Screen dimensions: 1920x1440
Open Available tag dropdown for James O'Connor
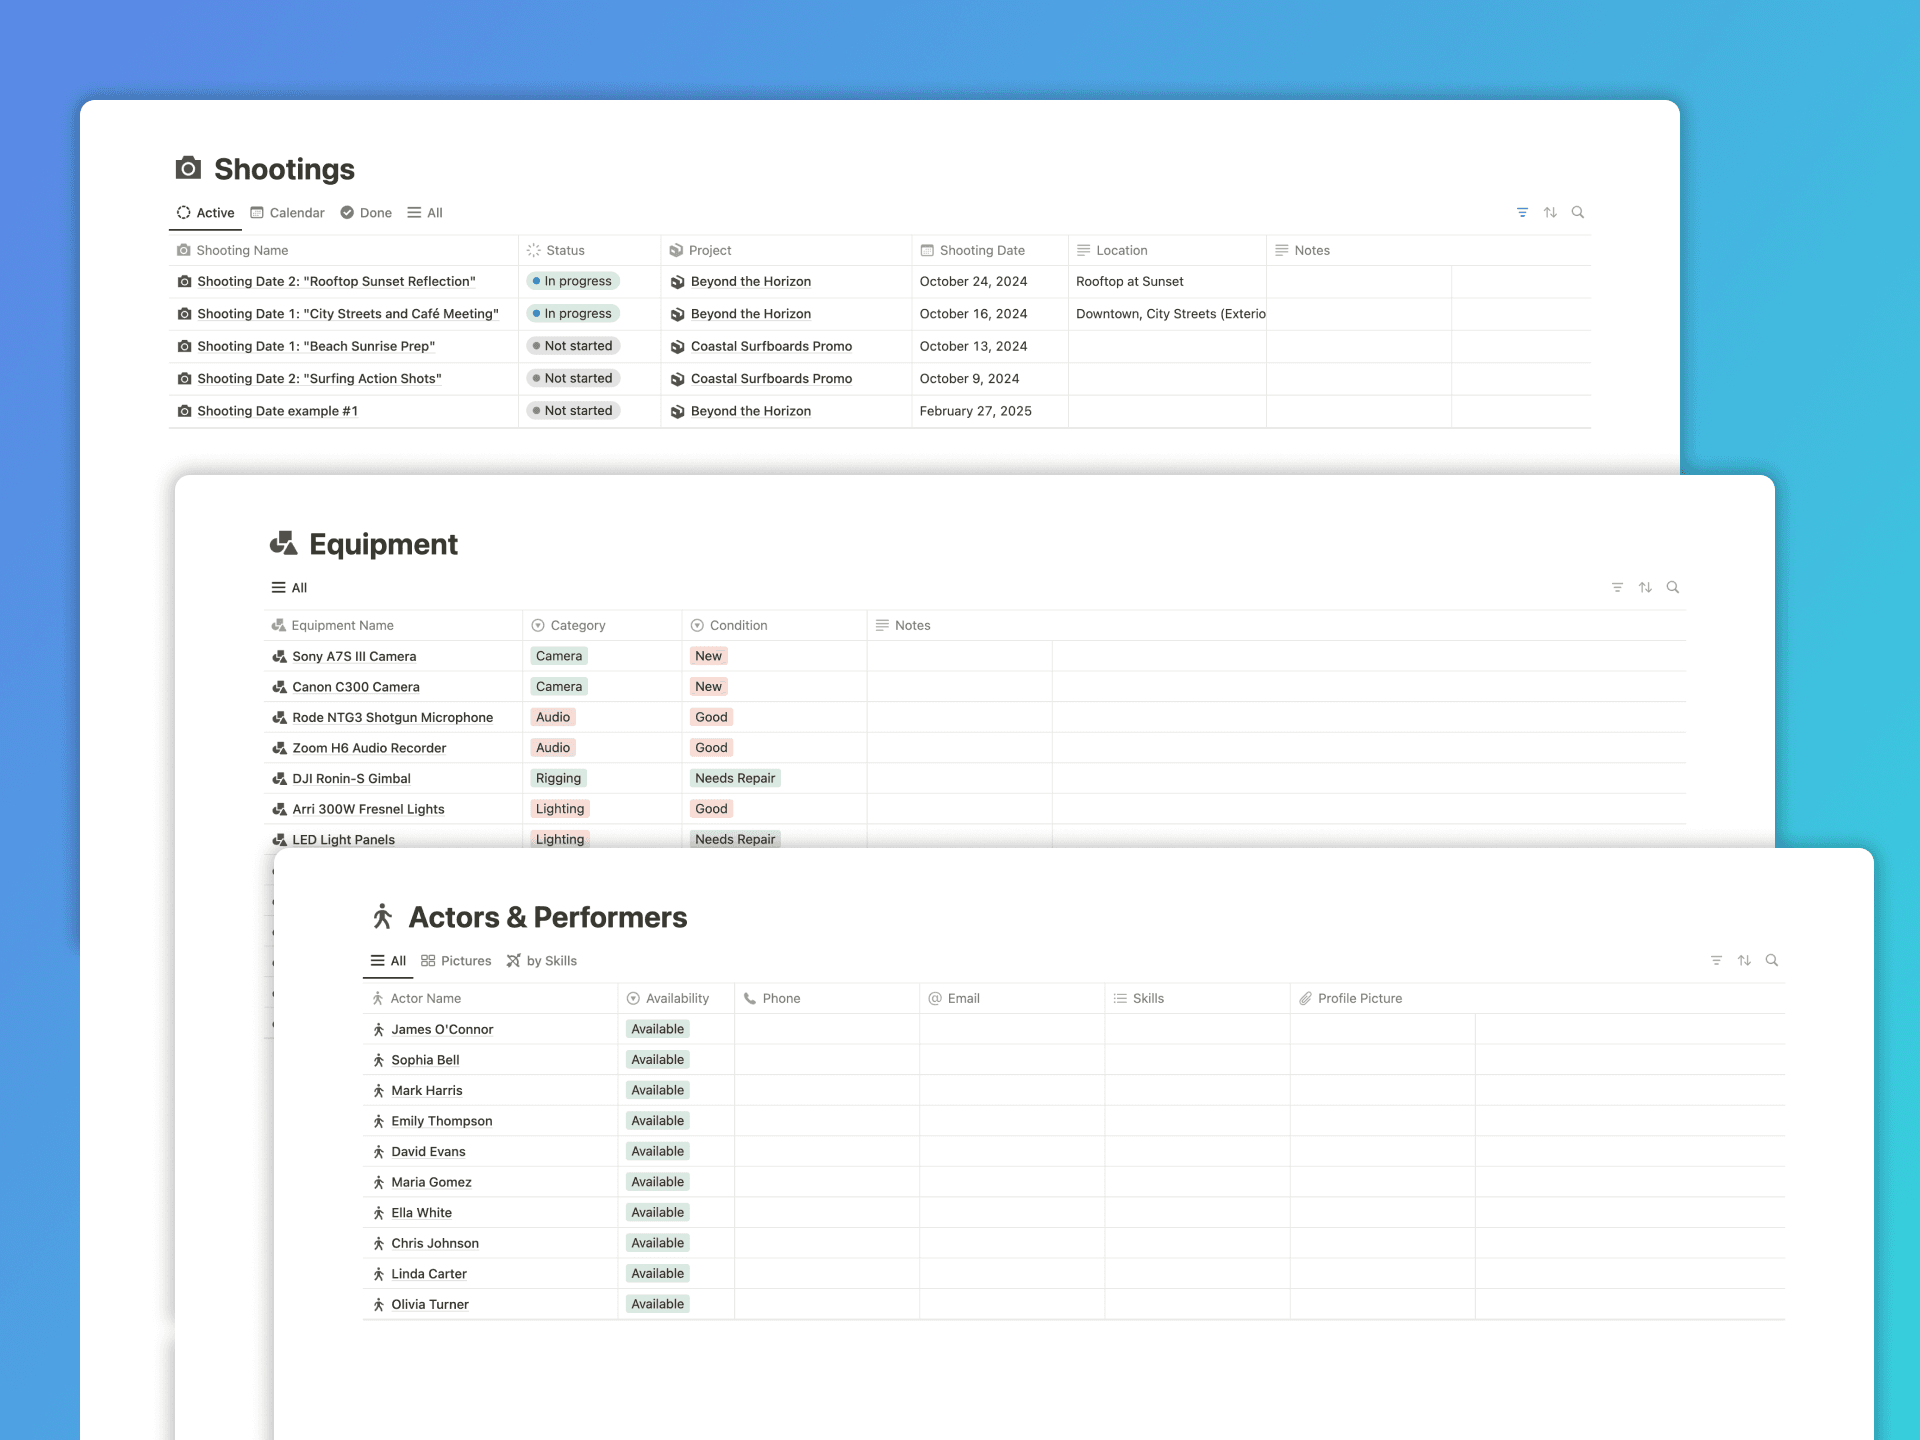[x=657, y=1029]
